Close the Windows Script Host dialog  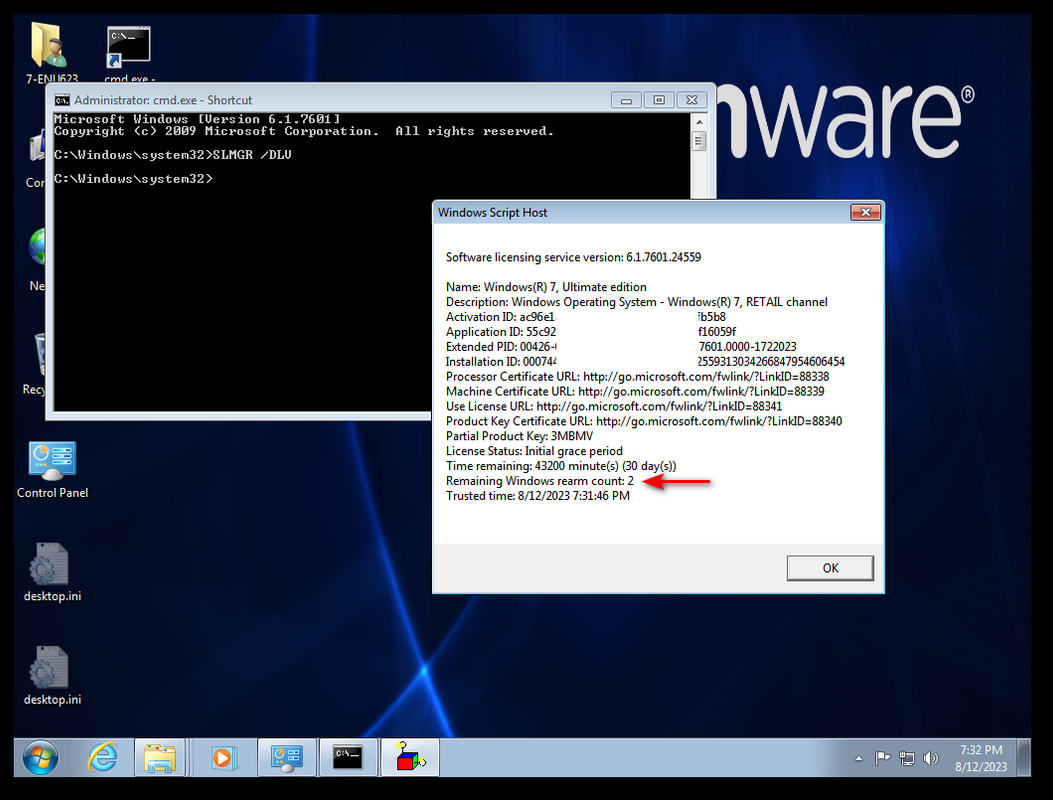pos(865,212)
